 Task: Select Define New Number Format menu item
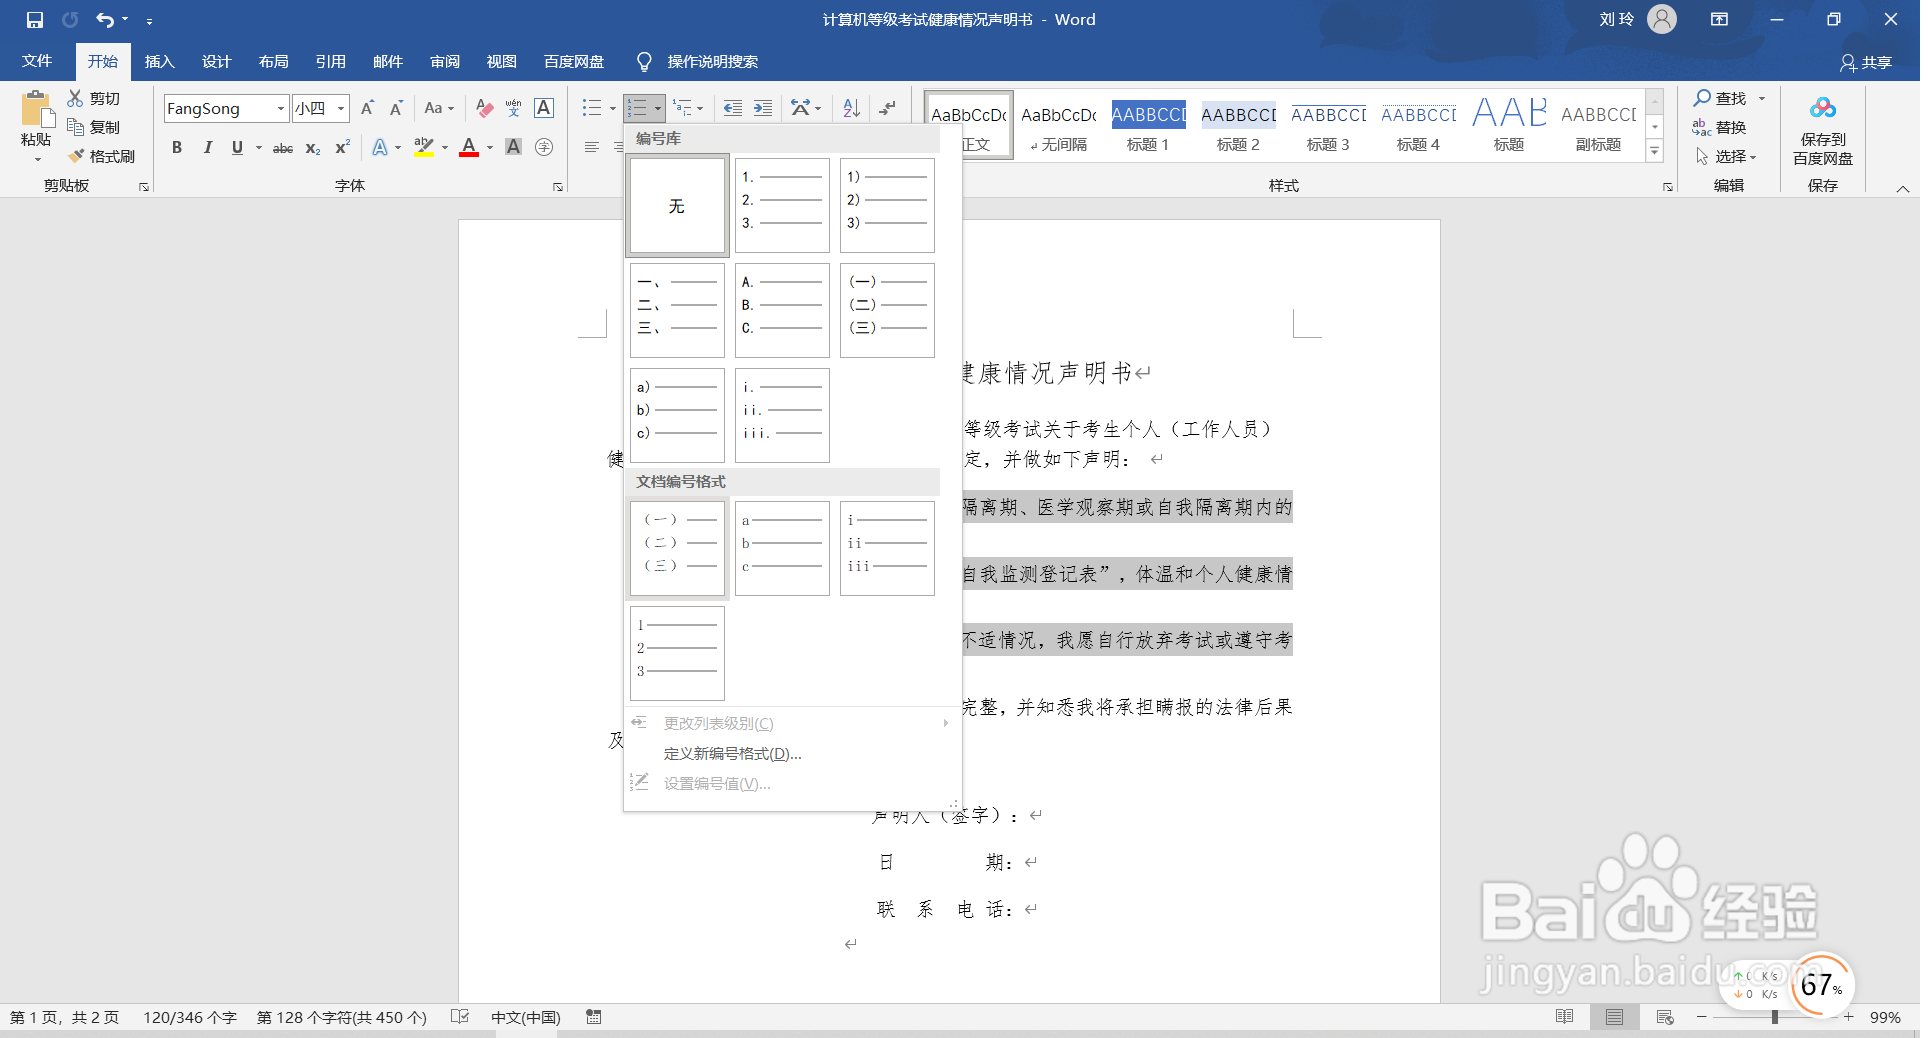732,753
